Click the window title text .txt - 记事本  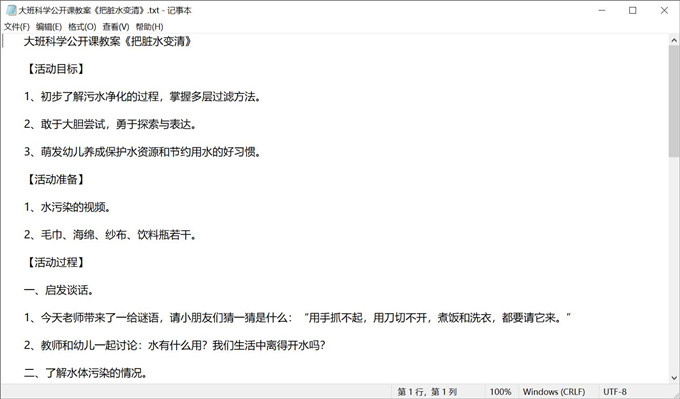[x=170, y=10]
